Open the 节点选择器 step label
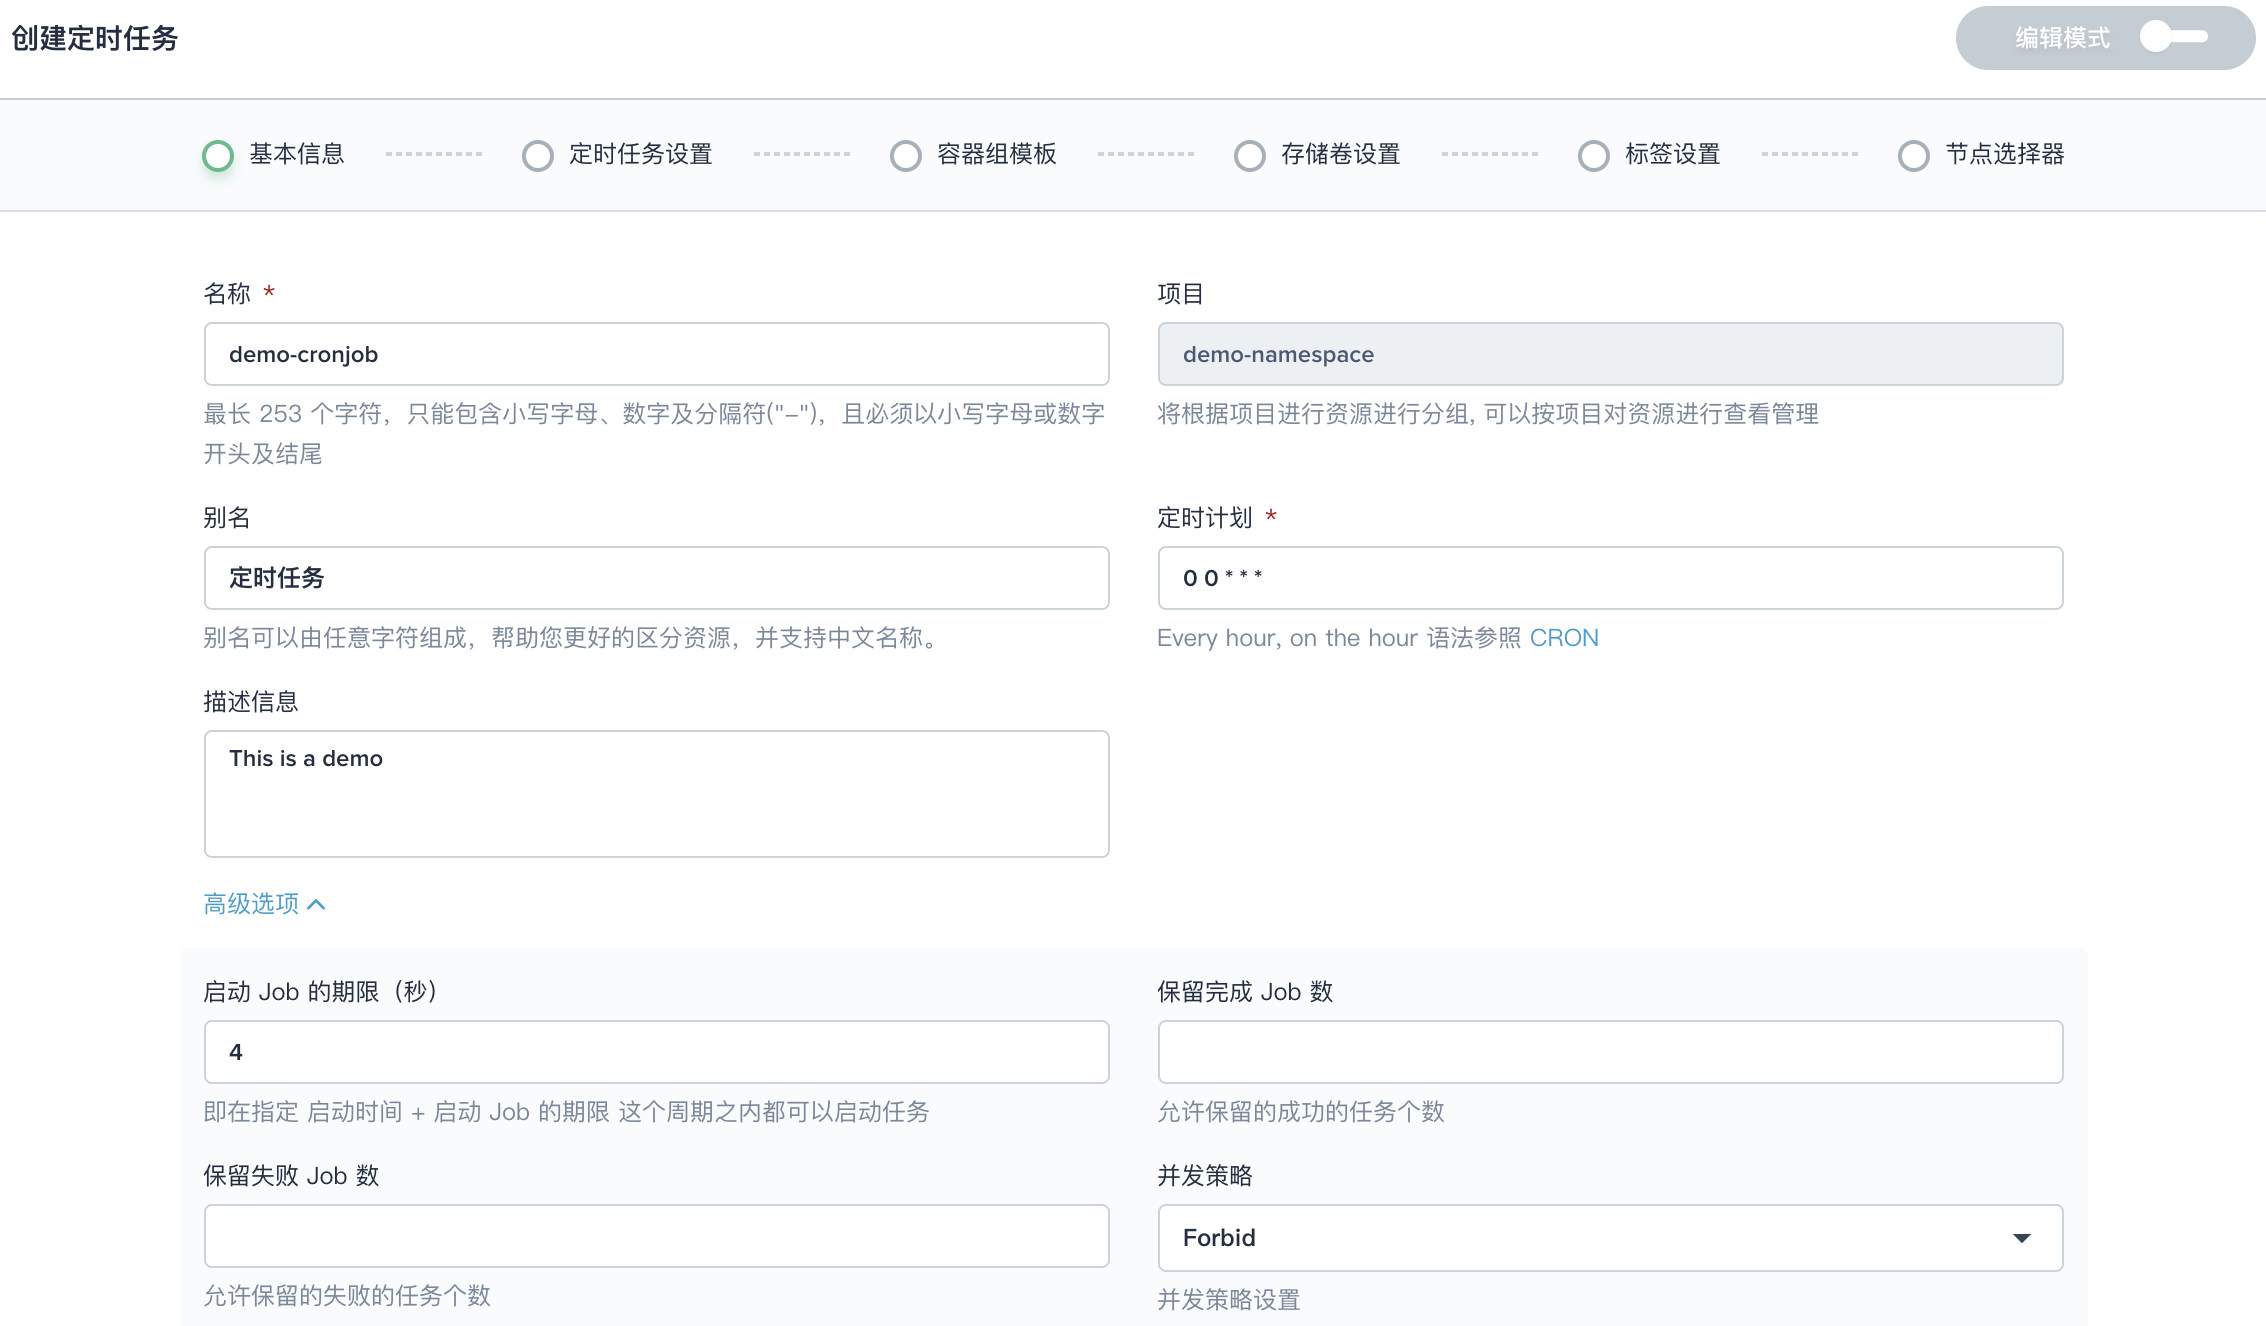The height and width of the screenshot is (1326, 2266). click(x=2005, y=154)
